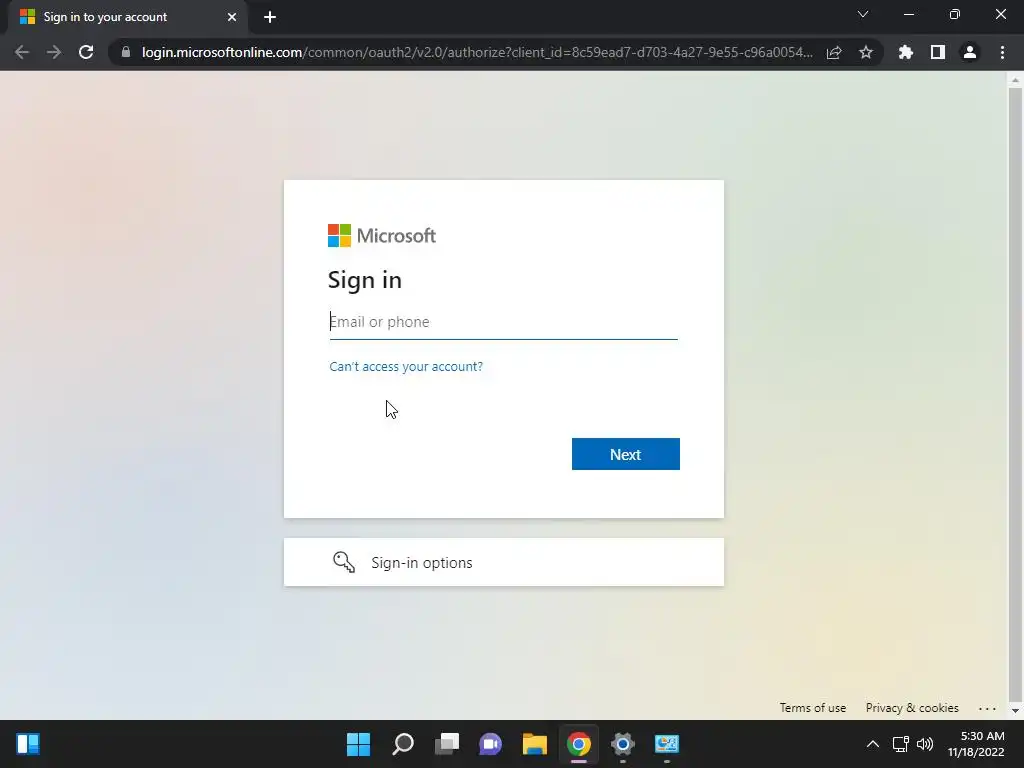Toggle the browser side panel icon

point(938,52)
